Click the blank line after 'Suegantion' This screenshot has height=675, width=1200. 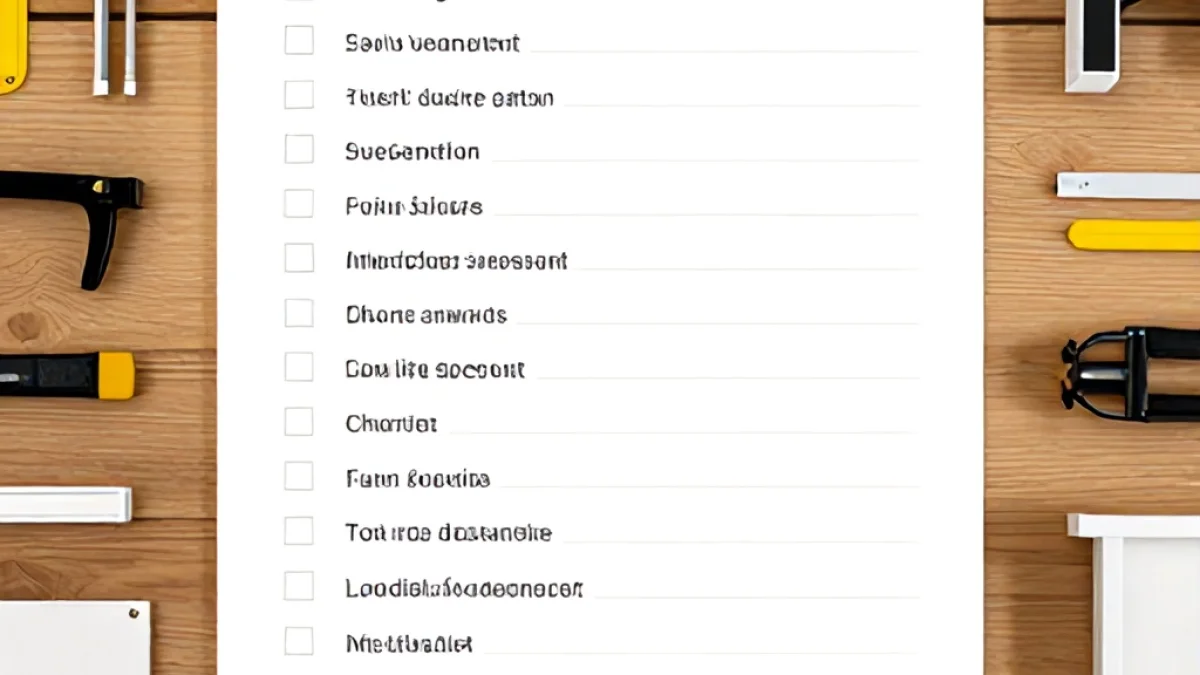pos(704,160)
